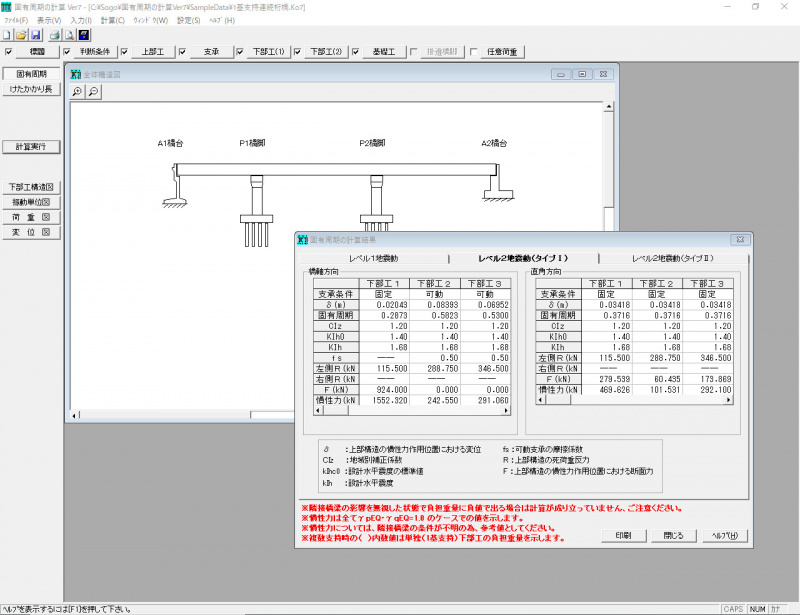Open the 表示(V) menu
This screenshot has width=800, height=615.
49,20
